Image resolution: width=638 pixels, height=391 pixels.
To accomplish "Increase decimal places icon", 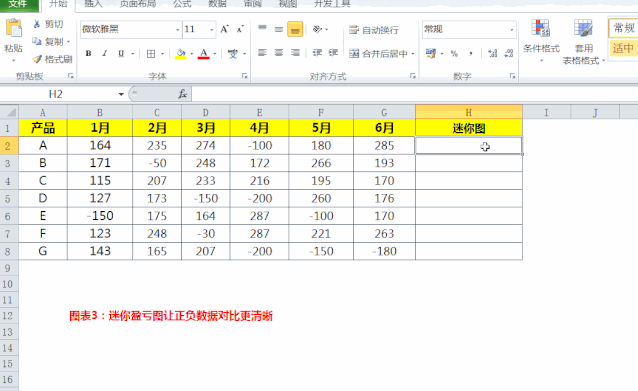I will tap(493, 53).
